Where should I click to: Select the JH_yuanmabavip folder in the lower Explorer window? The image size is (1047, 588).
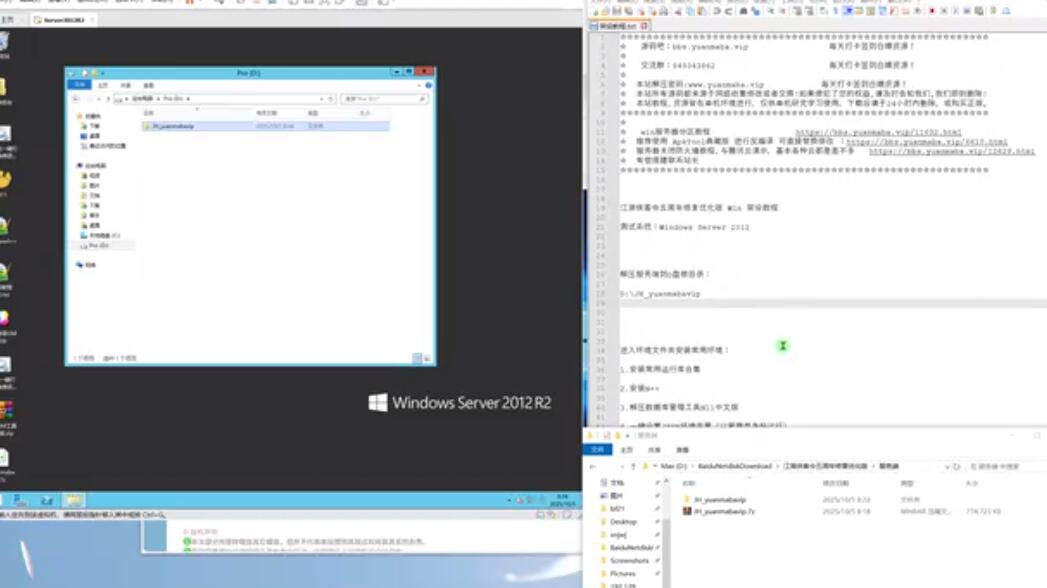pyautogui.click(x=718, y=499)
